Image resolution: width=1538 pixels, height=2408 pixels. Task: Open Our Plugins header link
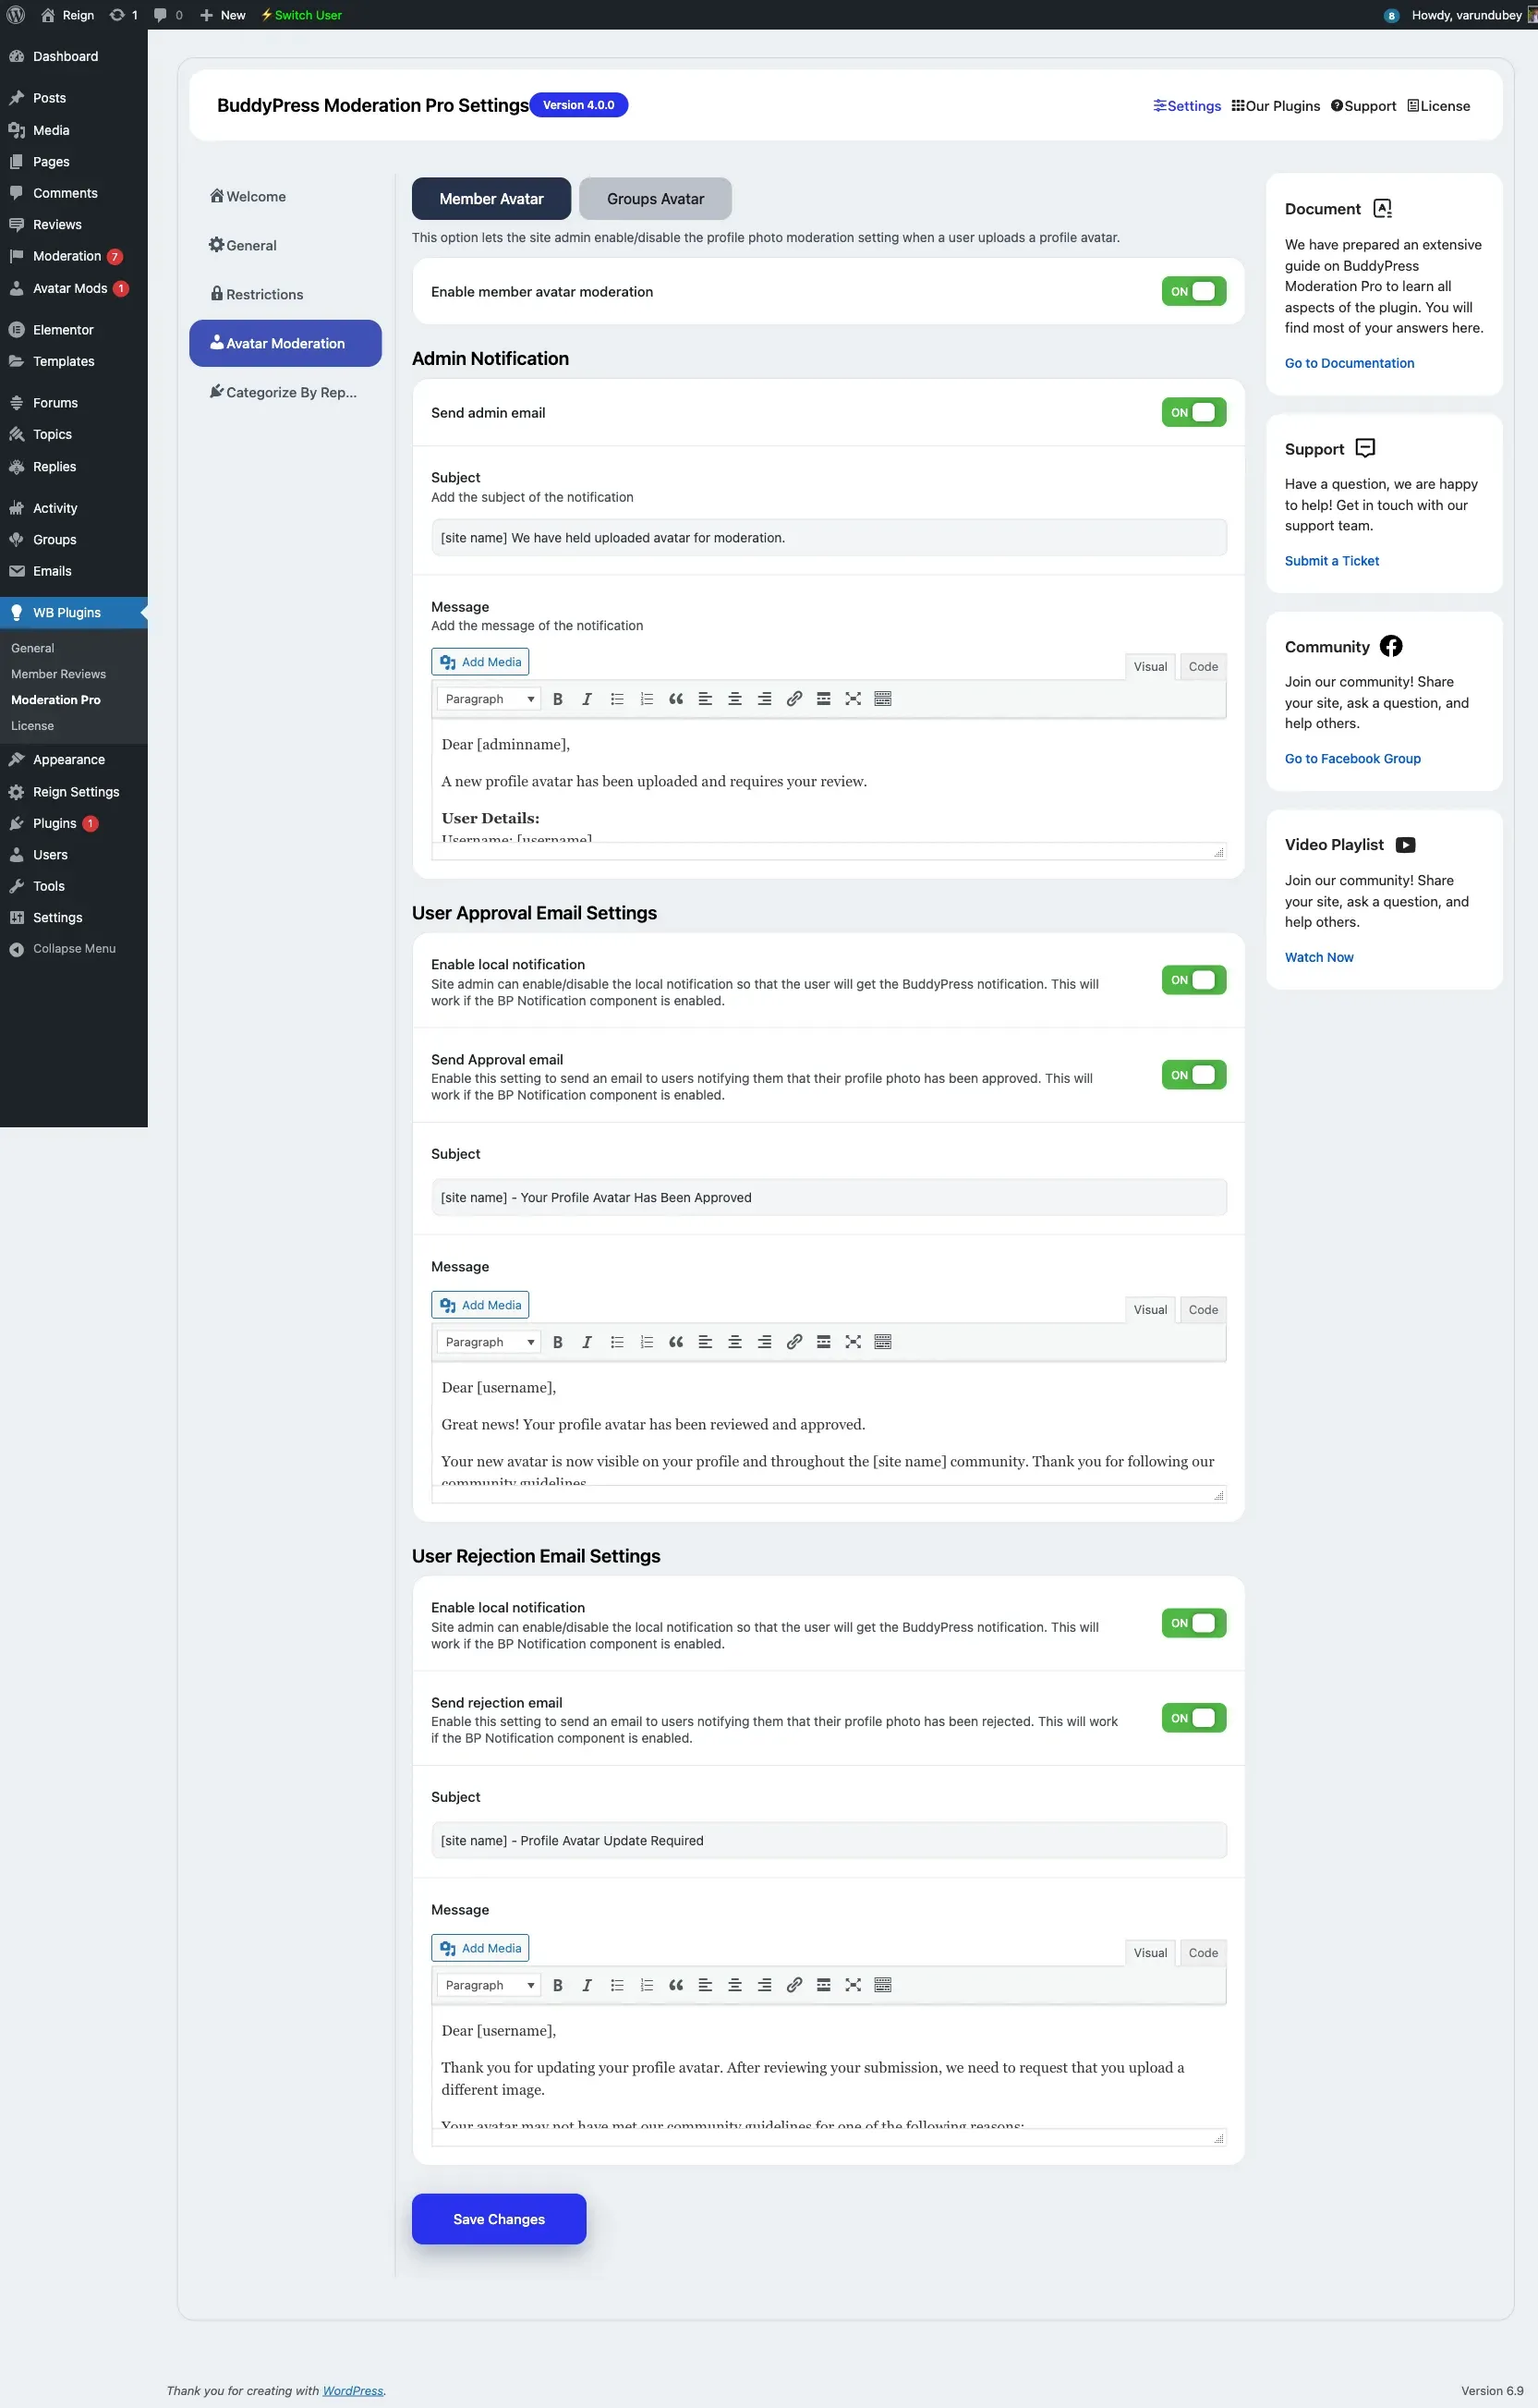(x=1275, y=106)
